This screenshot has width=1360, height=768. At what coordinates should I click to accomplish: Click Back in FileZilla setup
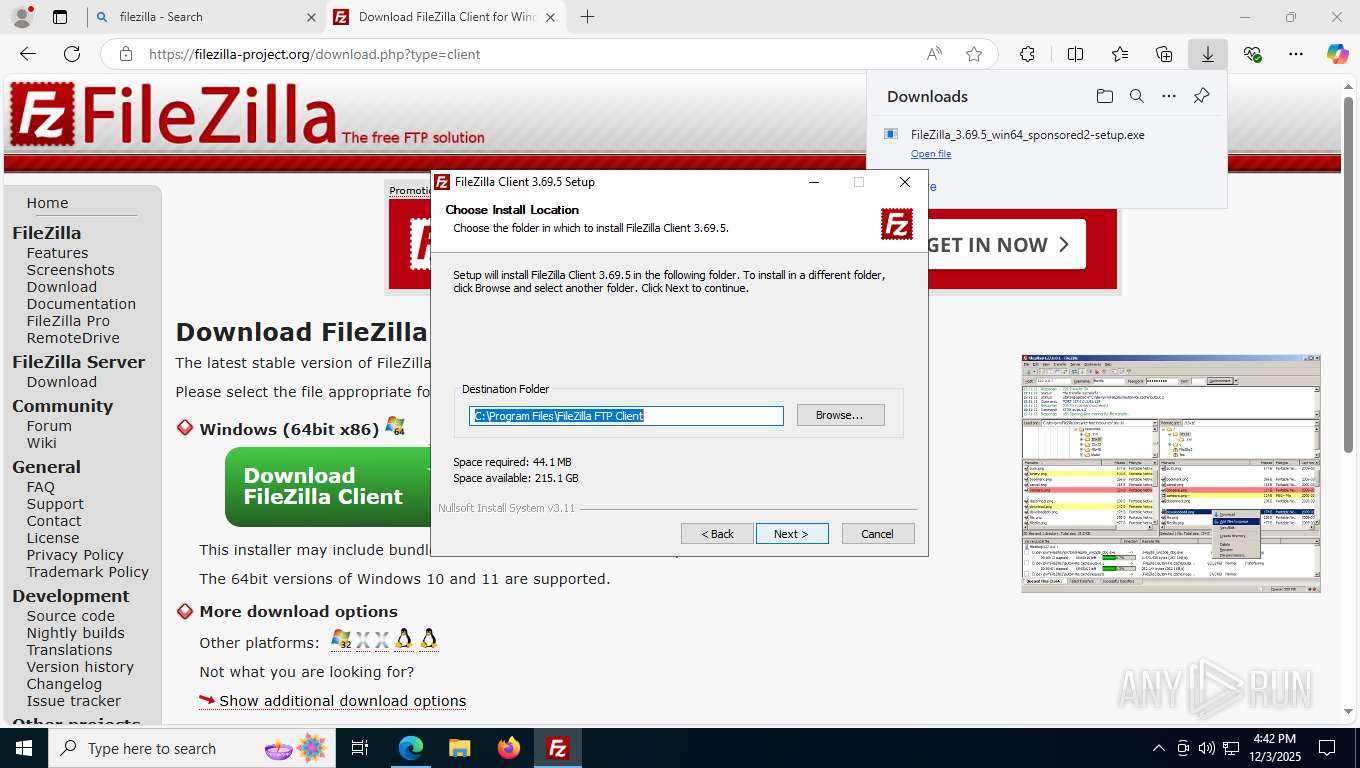717,534
